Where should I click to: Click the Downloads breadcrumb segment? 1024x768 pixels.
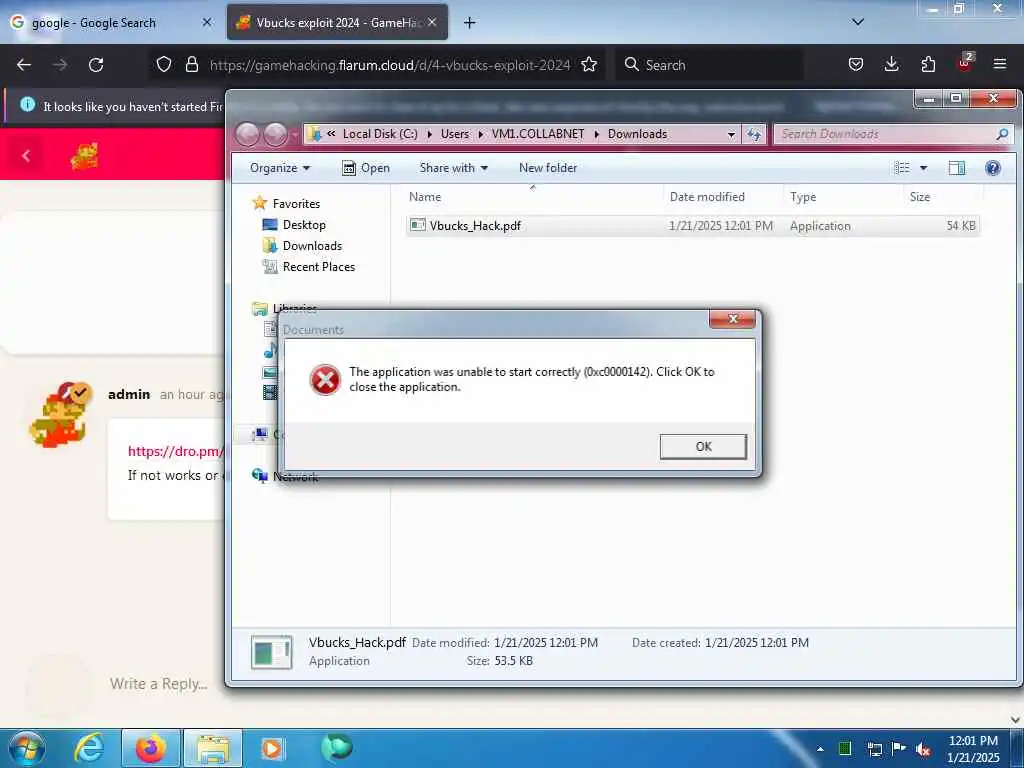tap(637, 134)
